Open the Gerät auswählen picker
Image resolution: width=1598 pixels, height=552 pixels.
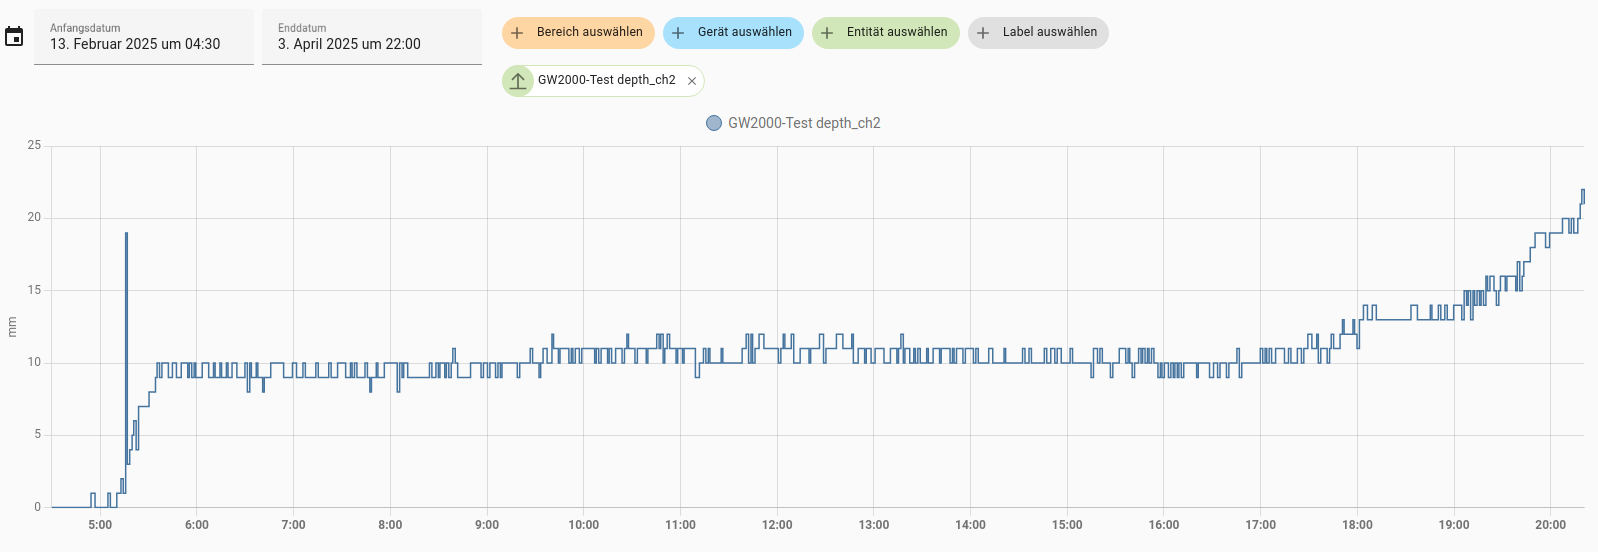point(744,32)
